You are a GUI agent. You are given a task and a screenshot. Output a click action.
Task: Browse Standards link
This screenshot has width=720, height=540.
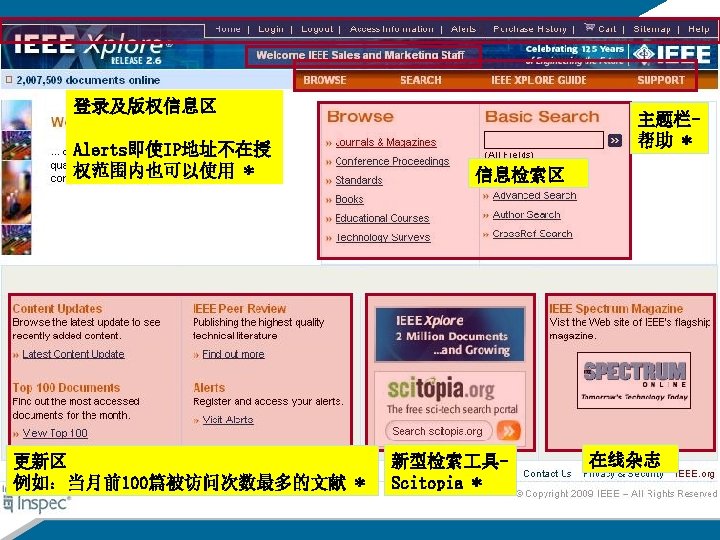click(x=359, y=180)
